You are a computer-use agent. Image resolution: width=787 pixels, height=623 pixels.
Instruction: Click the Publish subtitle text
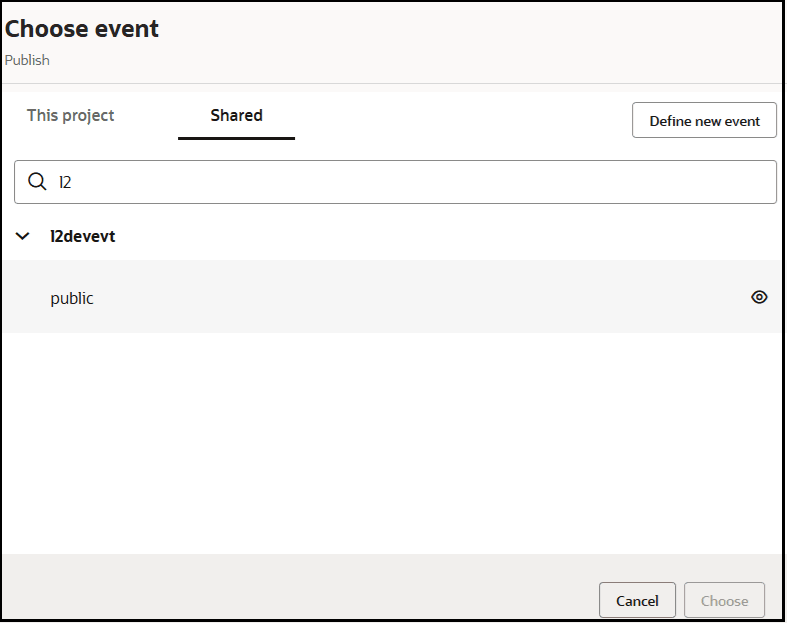[x=27, y=60]
